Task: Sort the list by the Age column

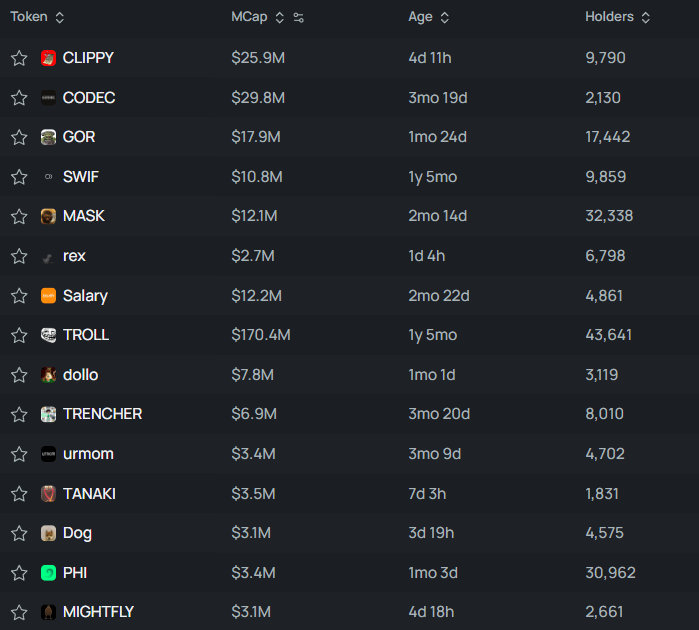Action: 444,17
